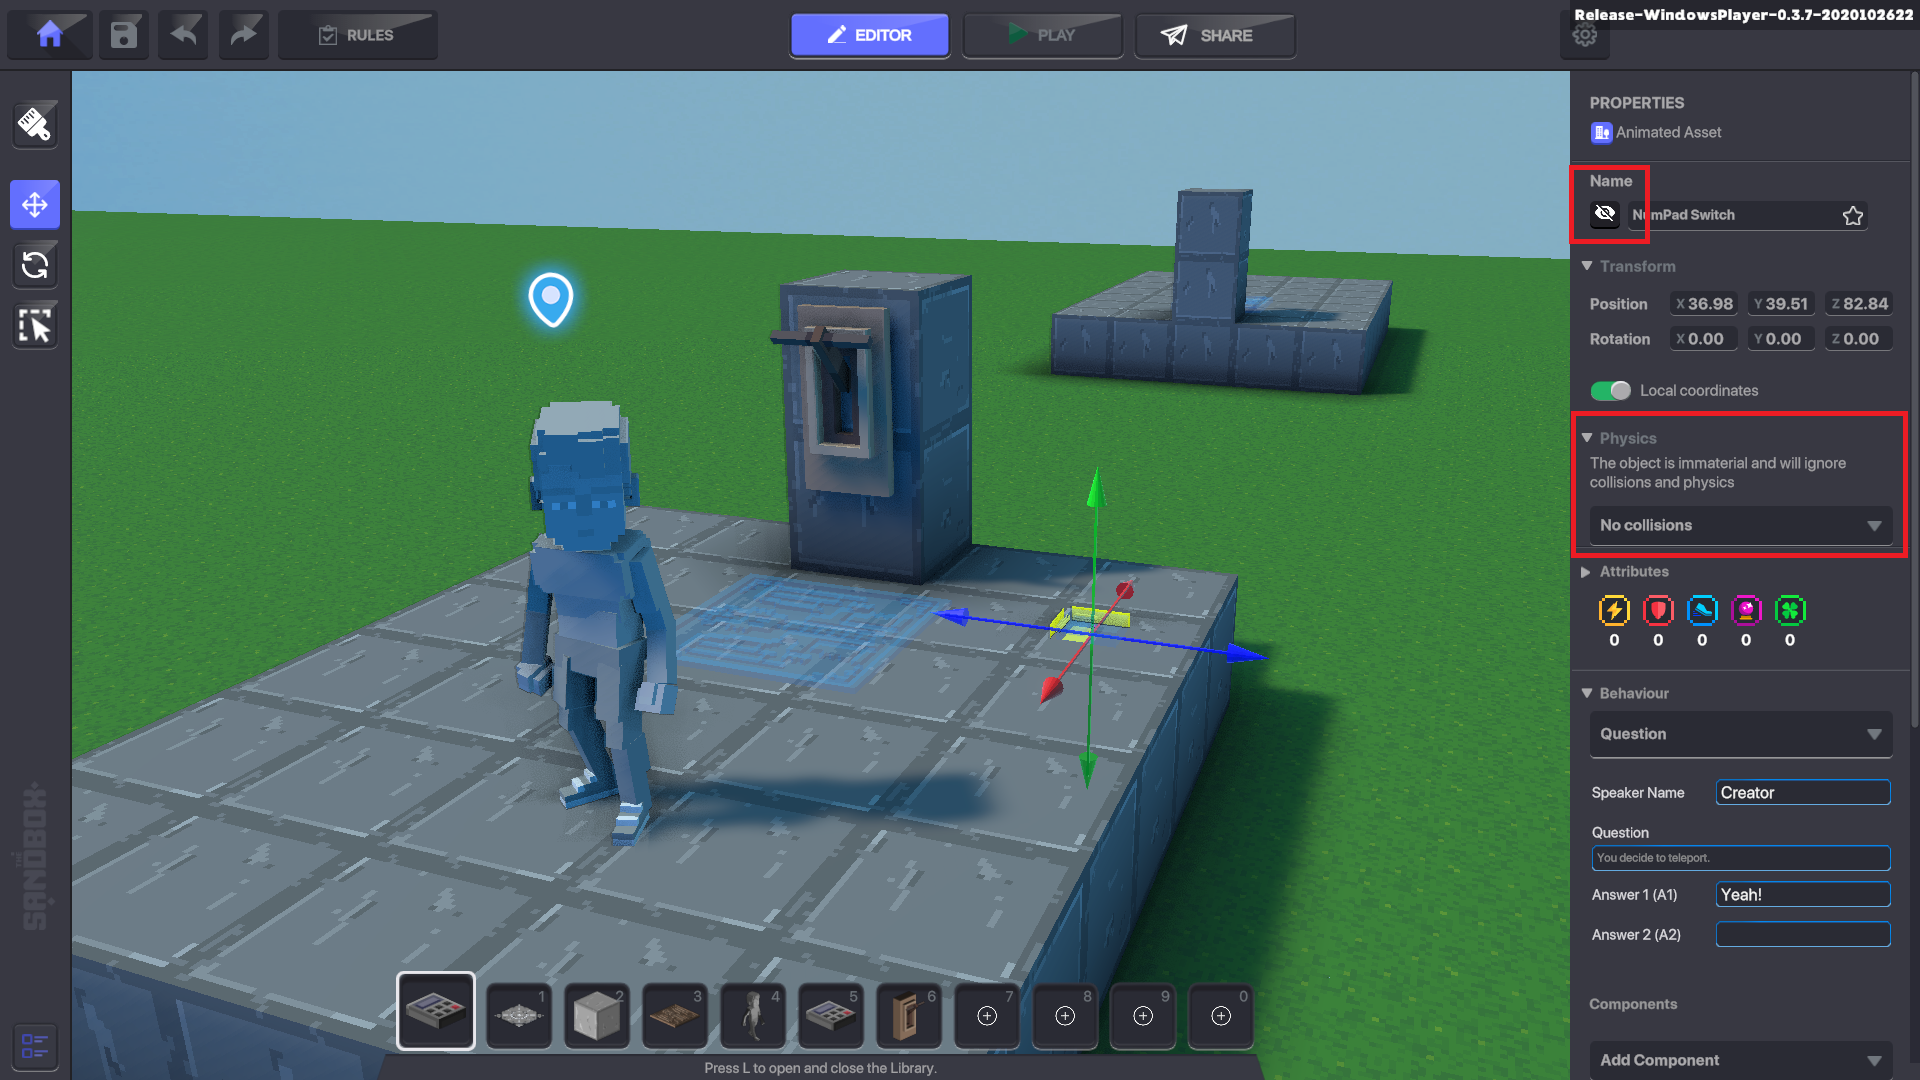Image resolution: width=1920 pixels, height=1080 pixels.
Task: Expand the Attributes section
Action: tap(1633, 572)
